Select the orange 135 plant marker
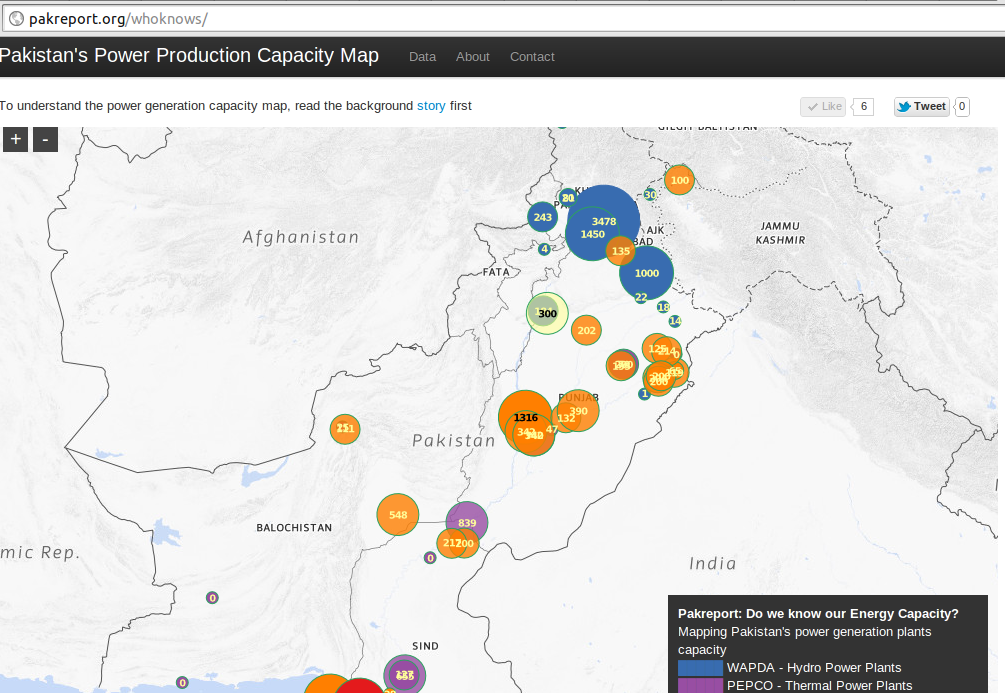Screen dimensions: 1005x693 point(620,251)
